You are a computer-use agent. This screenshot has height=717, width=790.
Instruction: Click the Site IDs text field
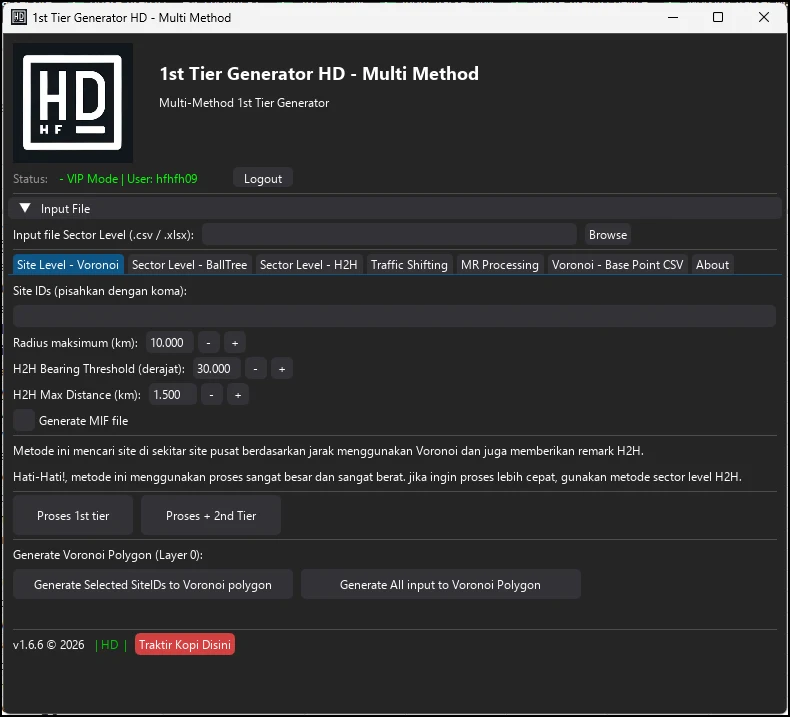[x=394, y=316]
